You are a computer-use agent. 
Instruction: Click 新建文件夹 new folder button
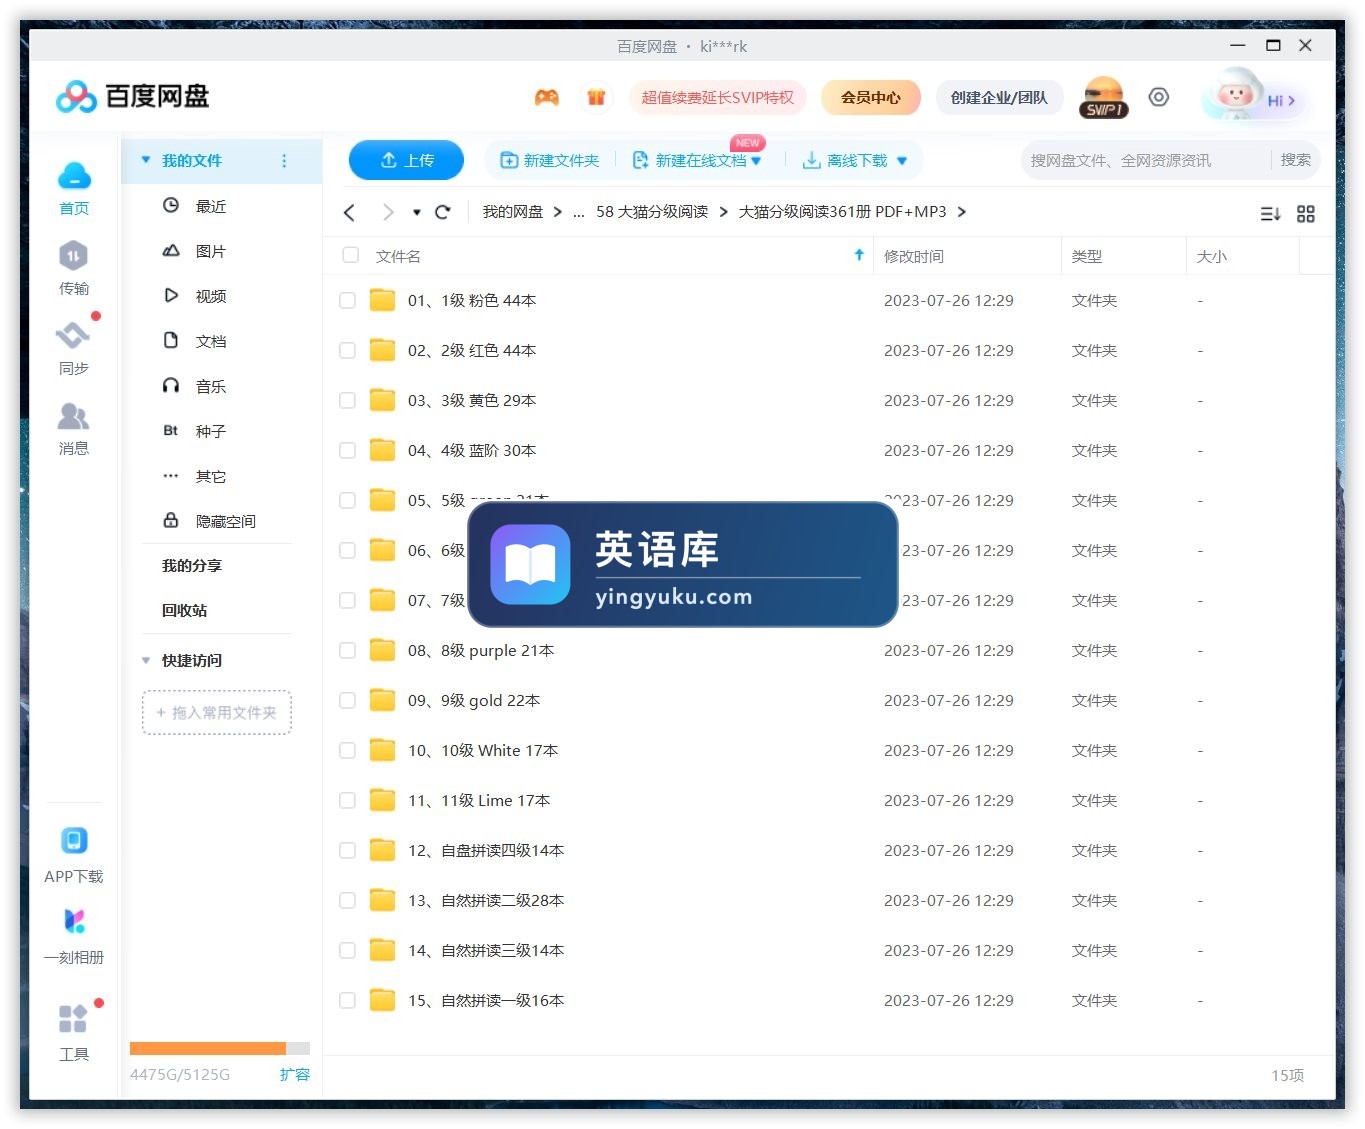pyautogui.click(x=550, y=160)
